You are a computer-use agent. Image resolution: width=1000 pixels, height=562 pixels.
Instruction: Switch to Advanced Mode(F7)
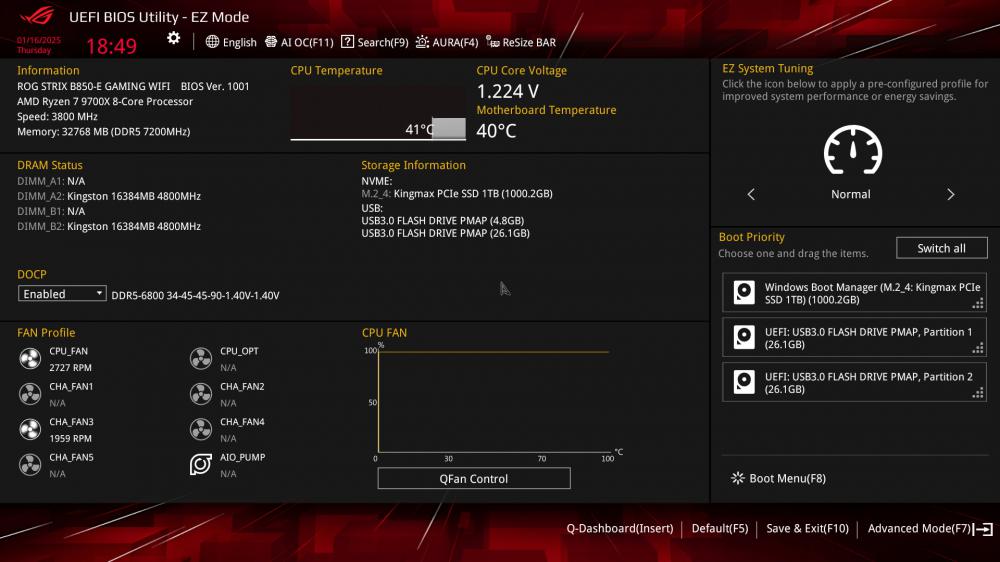tap(930, 528)
